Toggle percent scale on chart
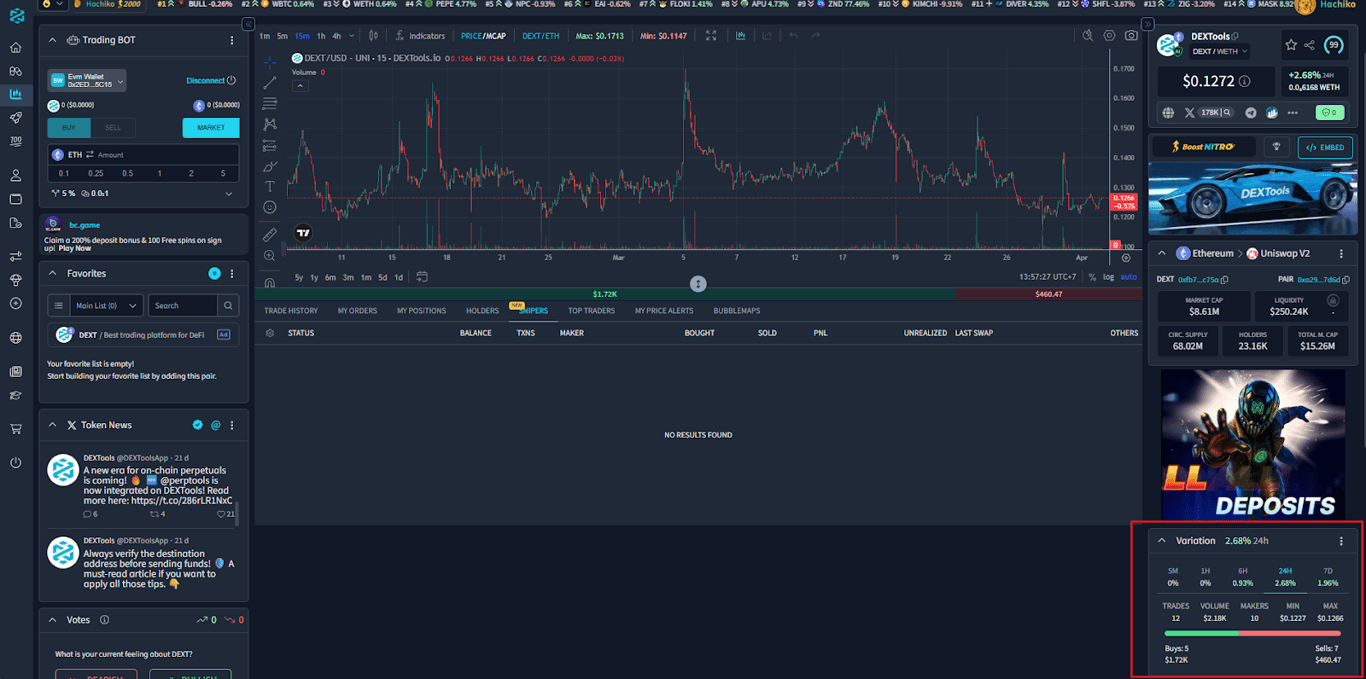The height and width of the screenshot is (679, 1366). point(1092,277)
